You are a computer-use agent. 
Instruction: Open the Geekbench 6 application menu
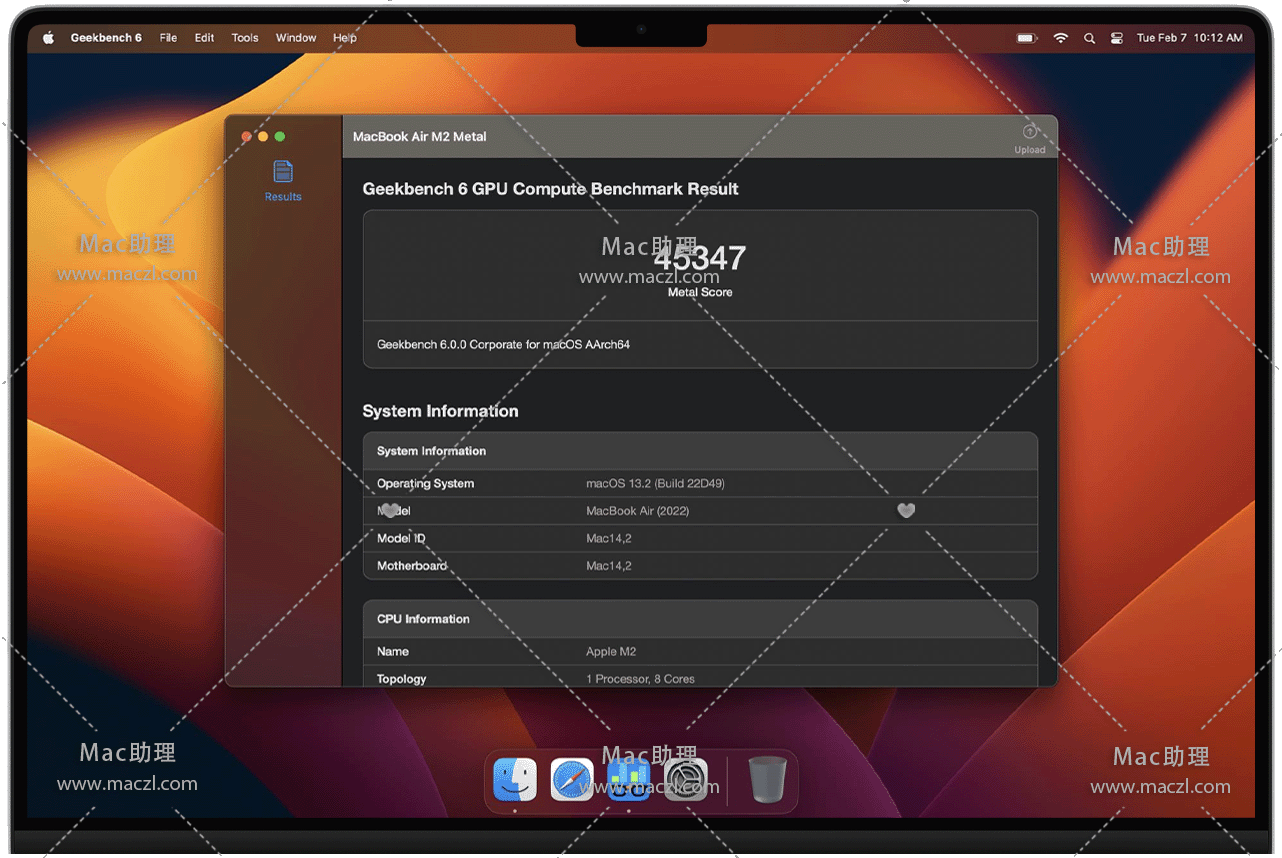106,38
